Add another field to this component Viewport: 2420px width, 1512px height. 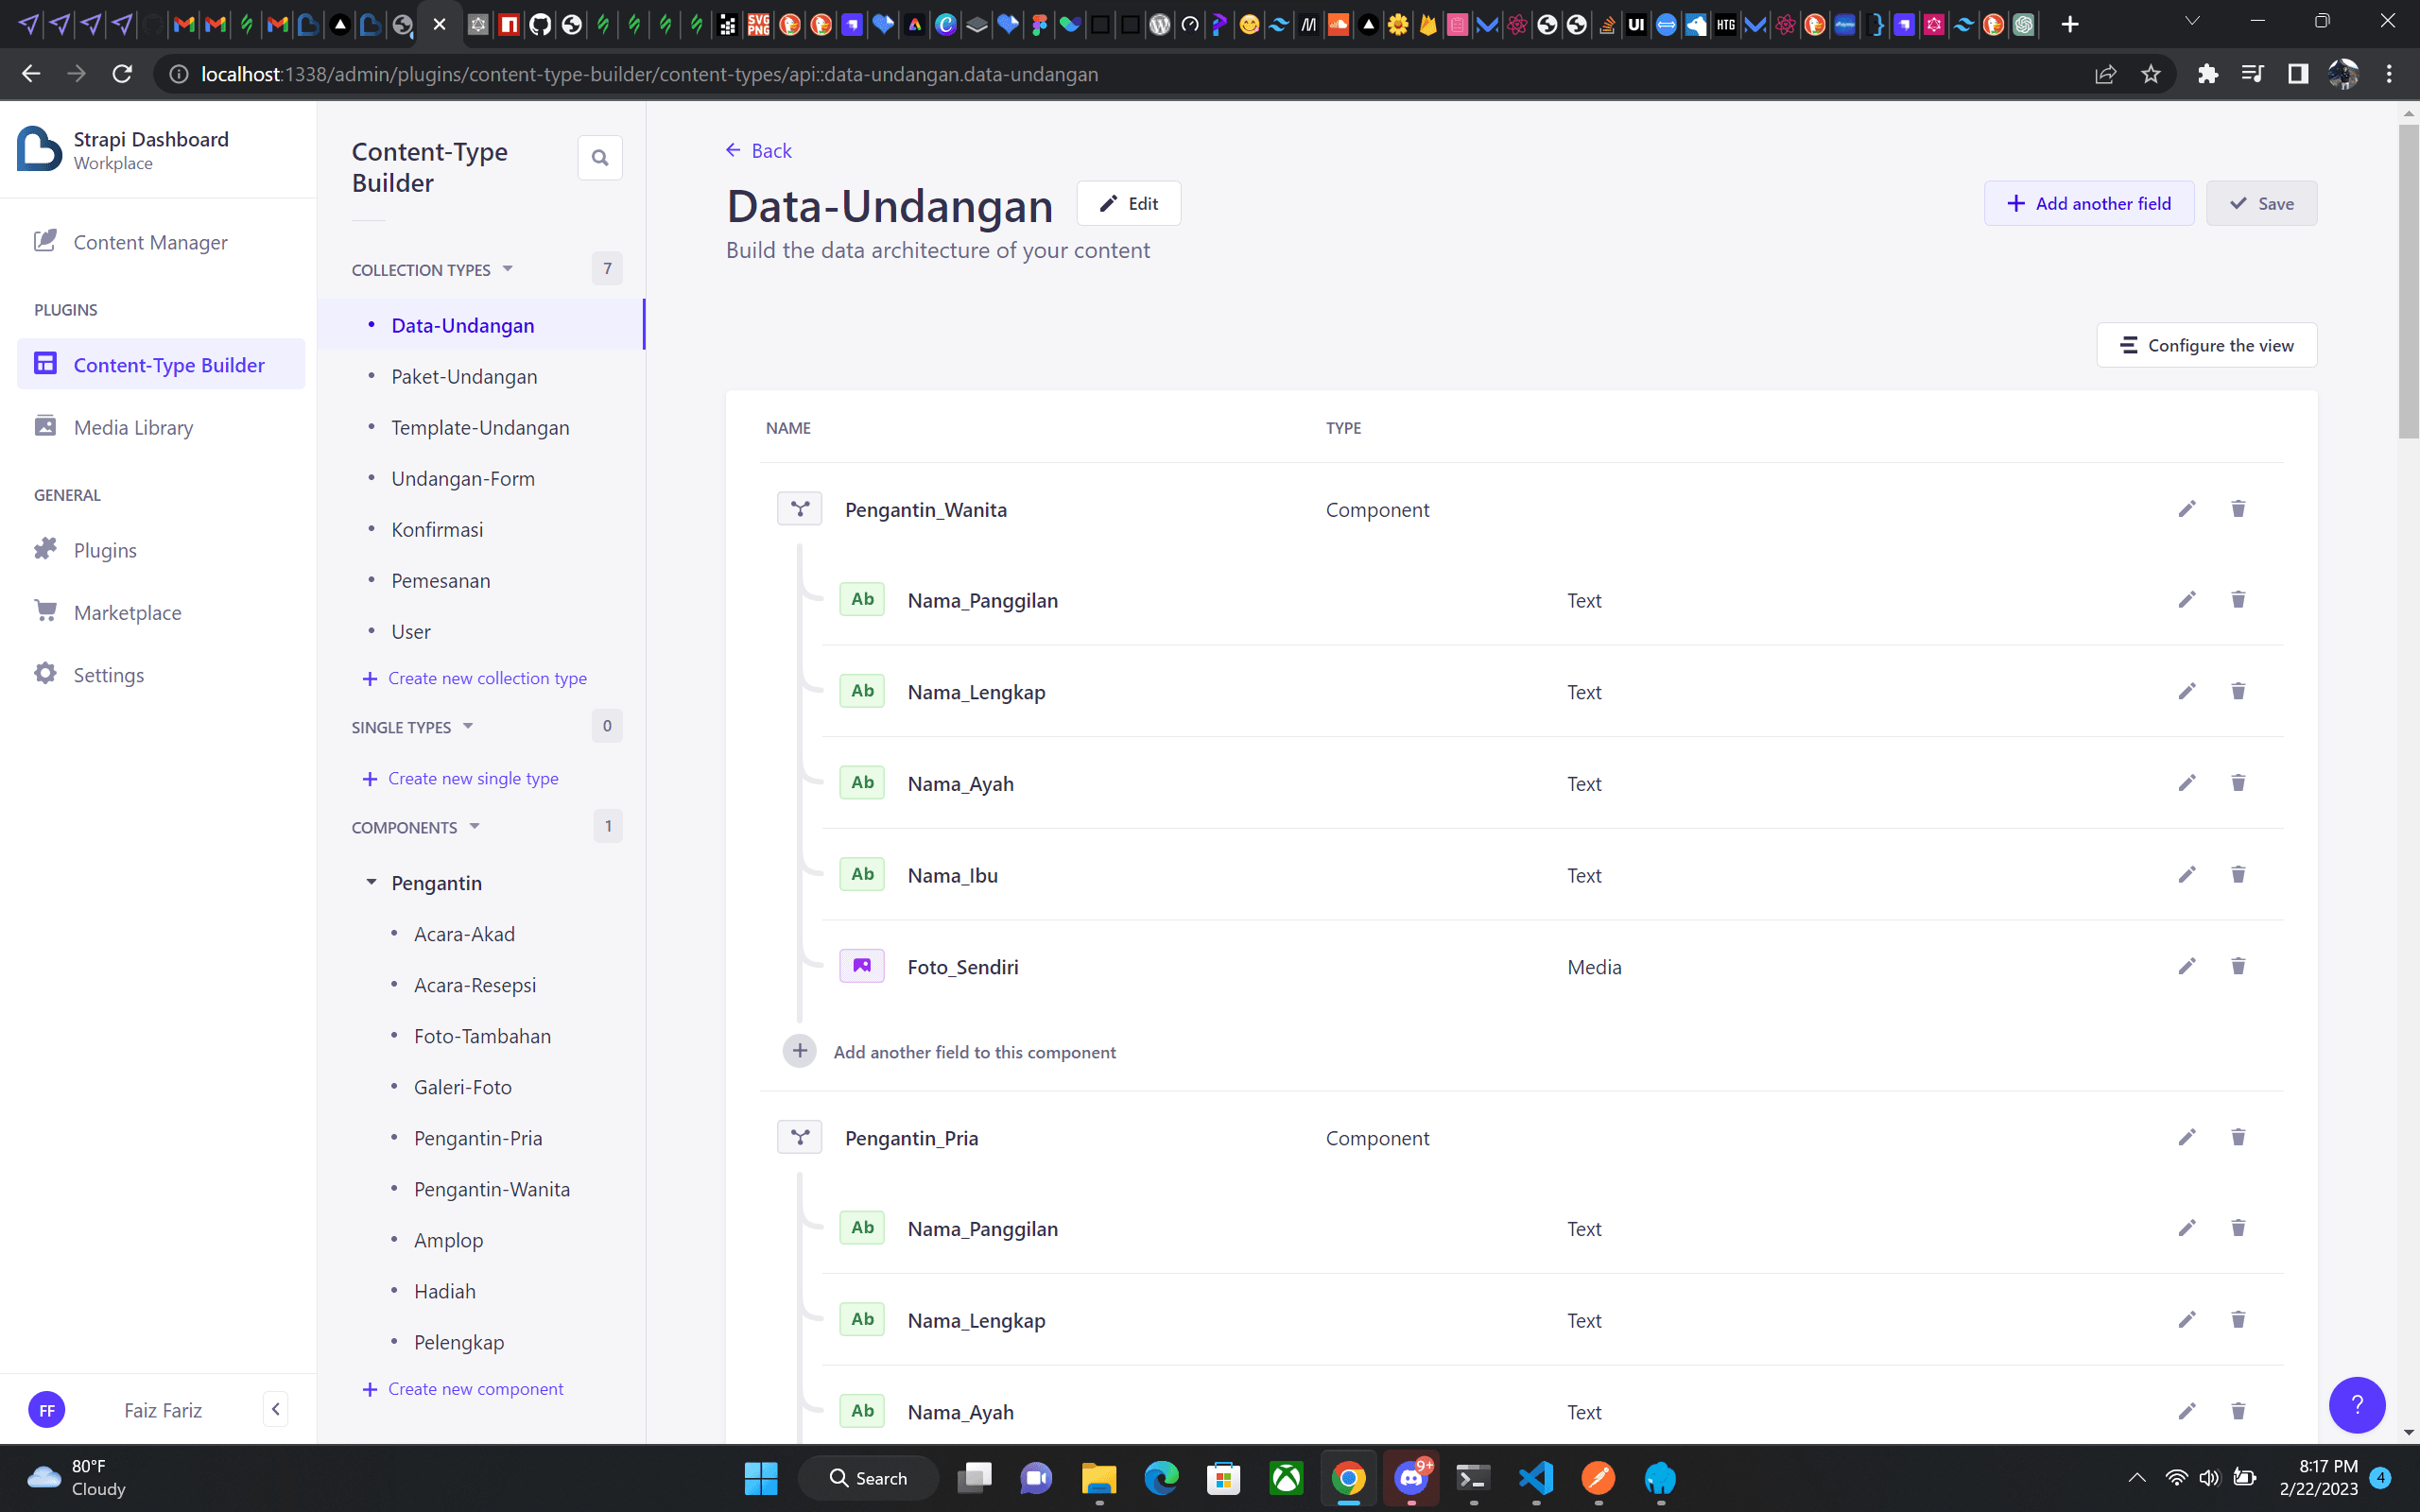(974, 1051)
